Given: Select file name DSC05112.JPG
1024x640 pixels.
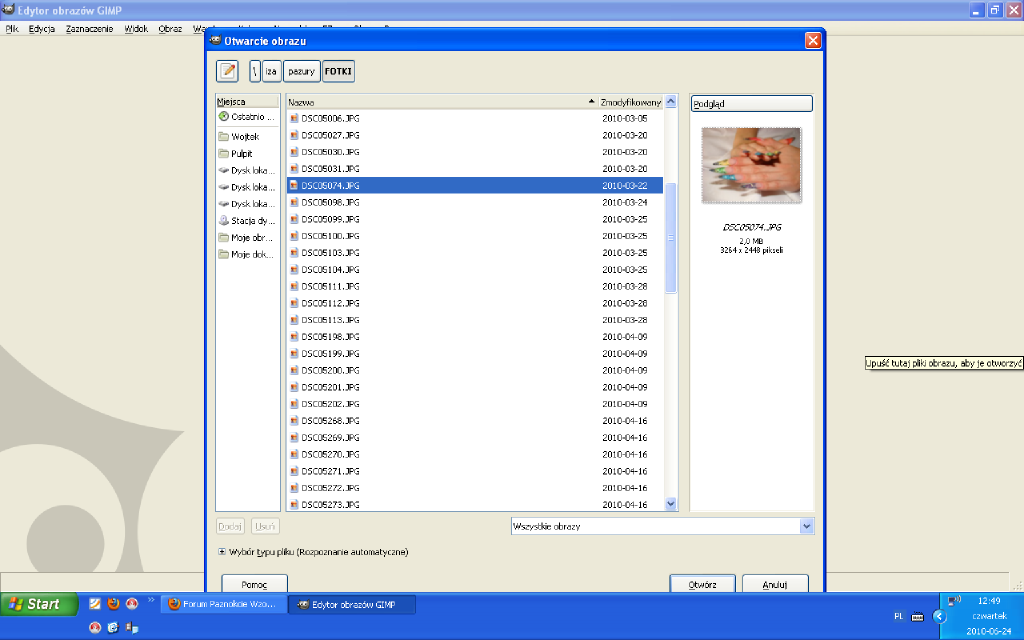Looking at the screenshot, I should pyautogui.click(x=330, y=303).
